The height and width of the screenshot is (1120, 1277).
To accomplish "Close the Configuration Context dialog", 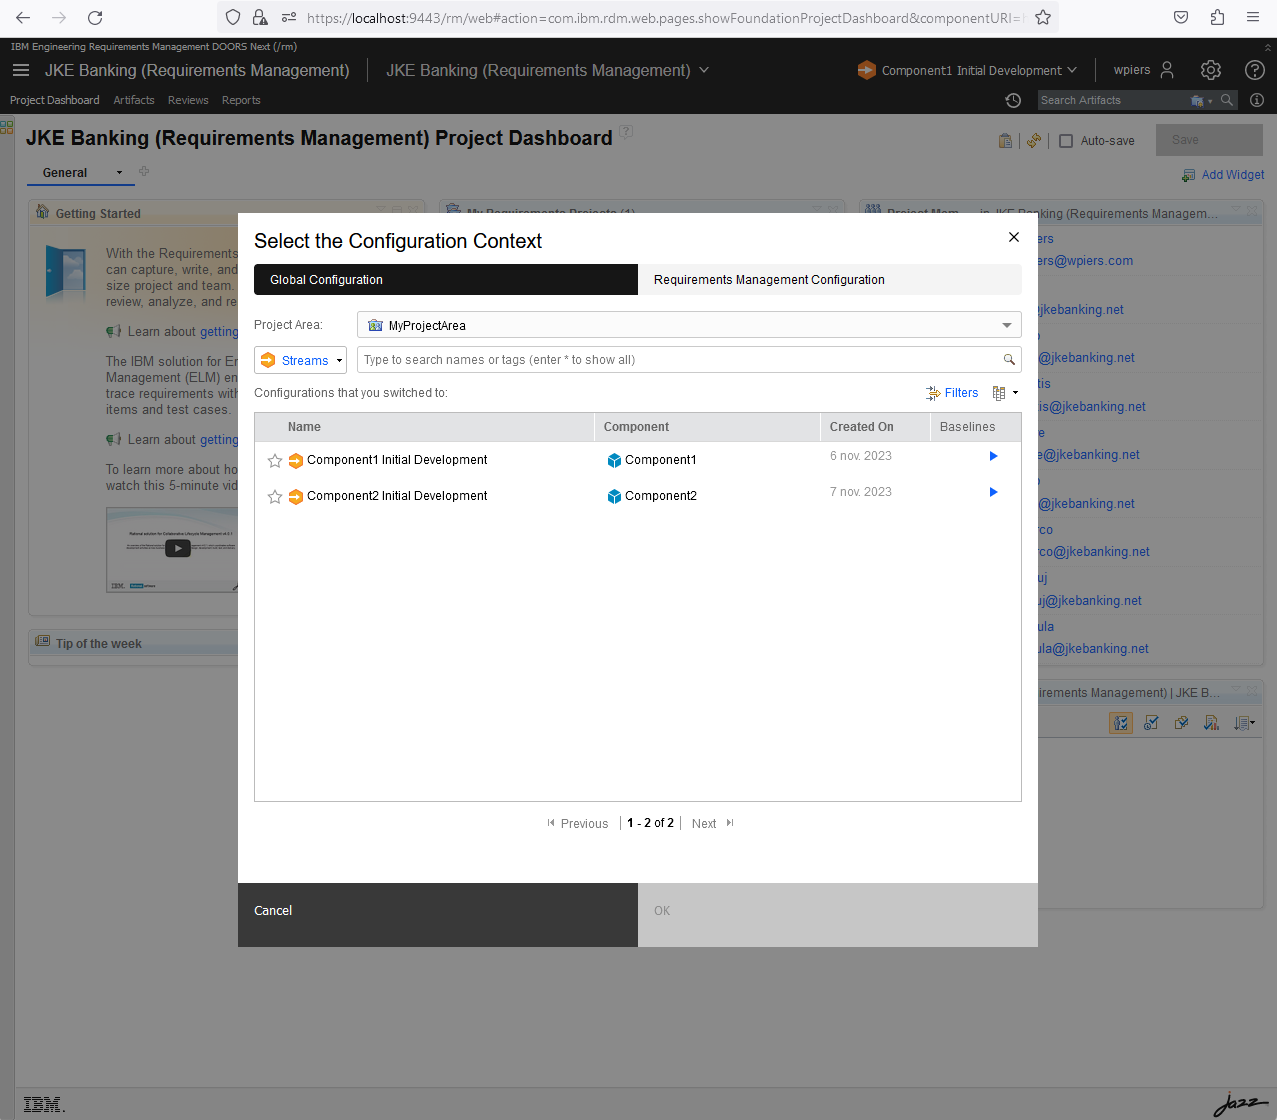I will (1014, 237).
